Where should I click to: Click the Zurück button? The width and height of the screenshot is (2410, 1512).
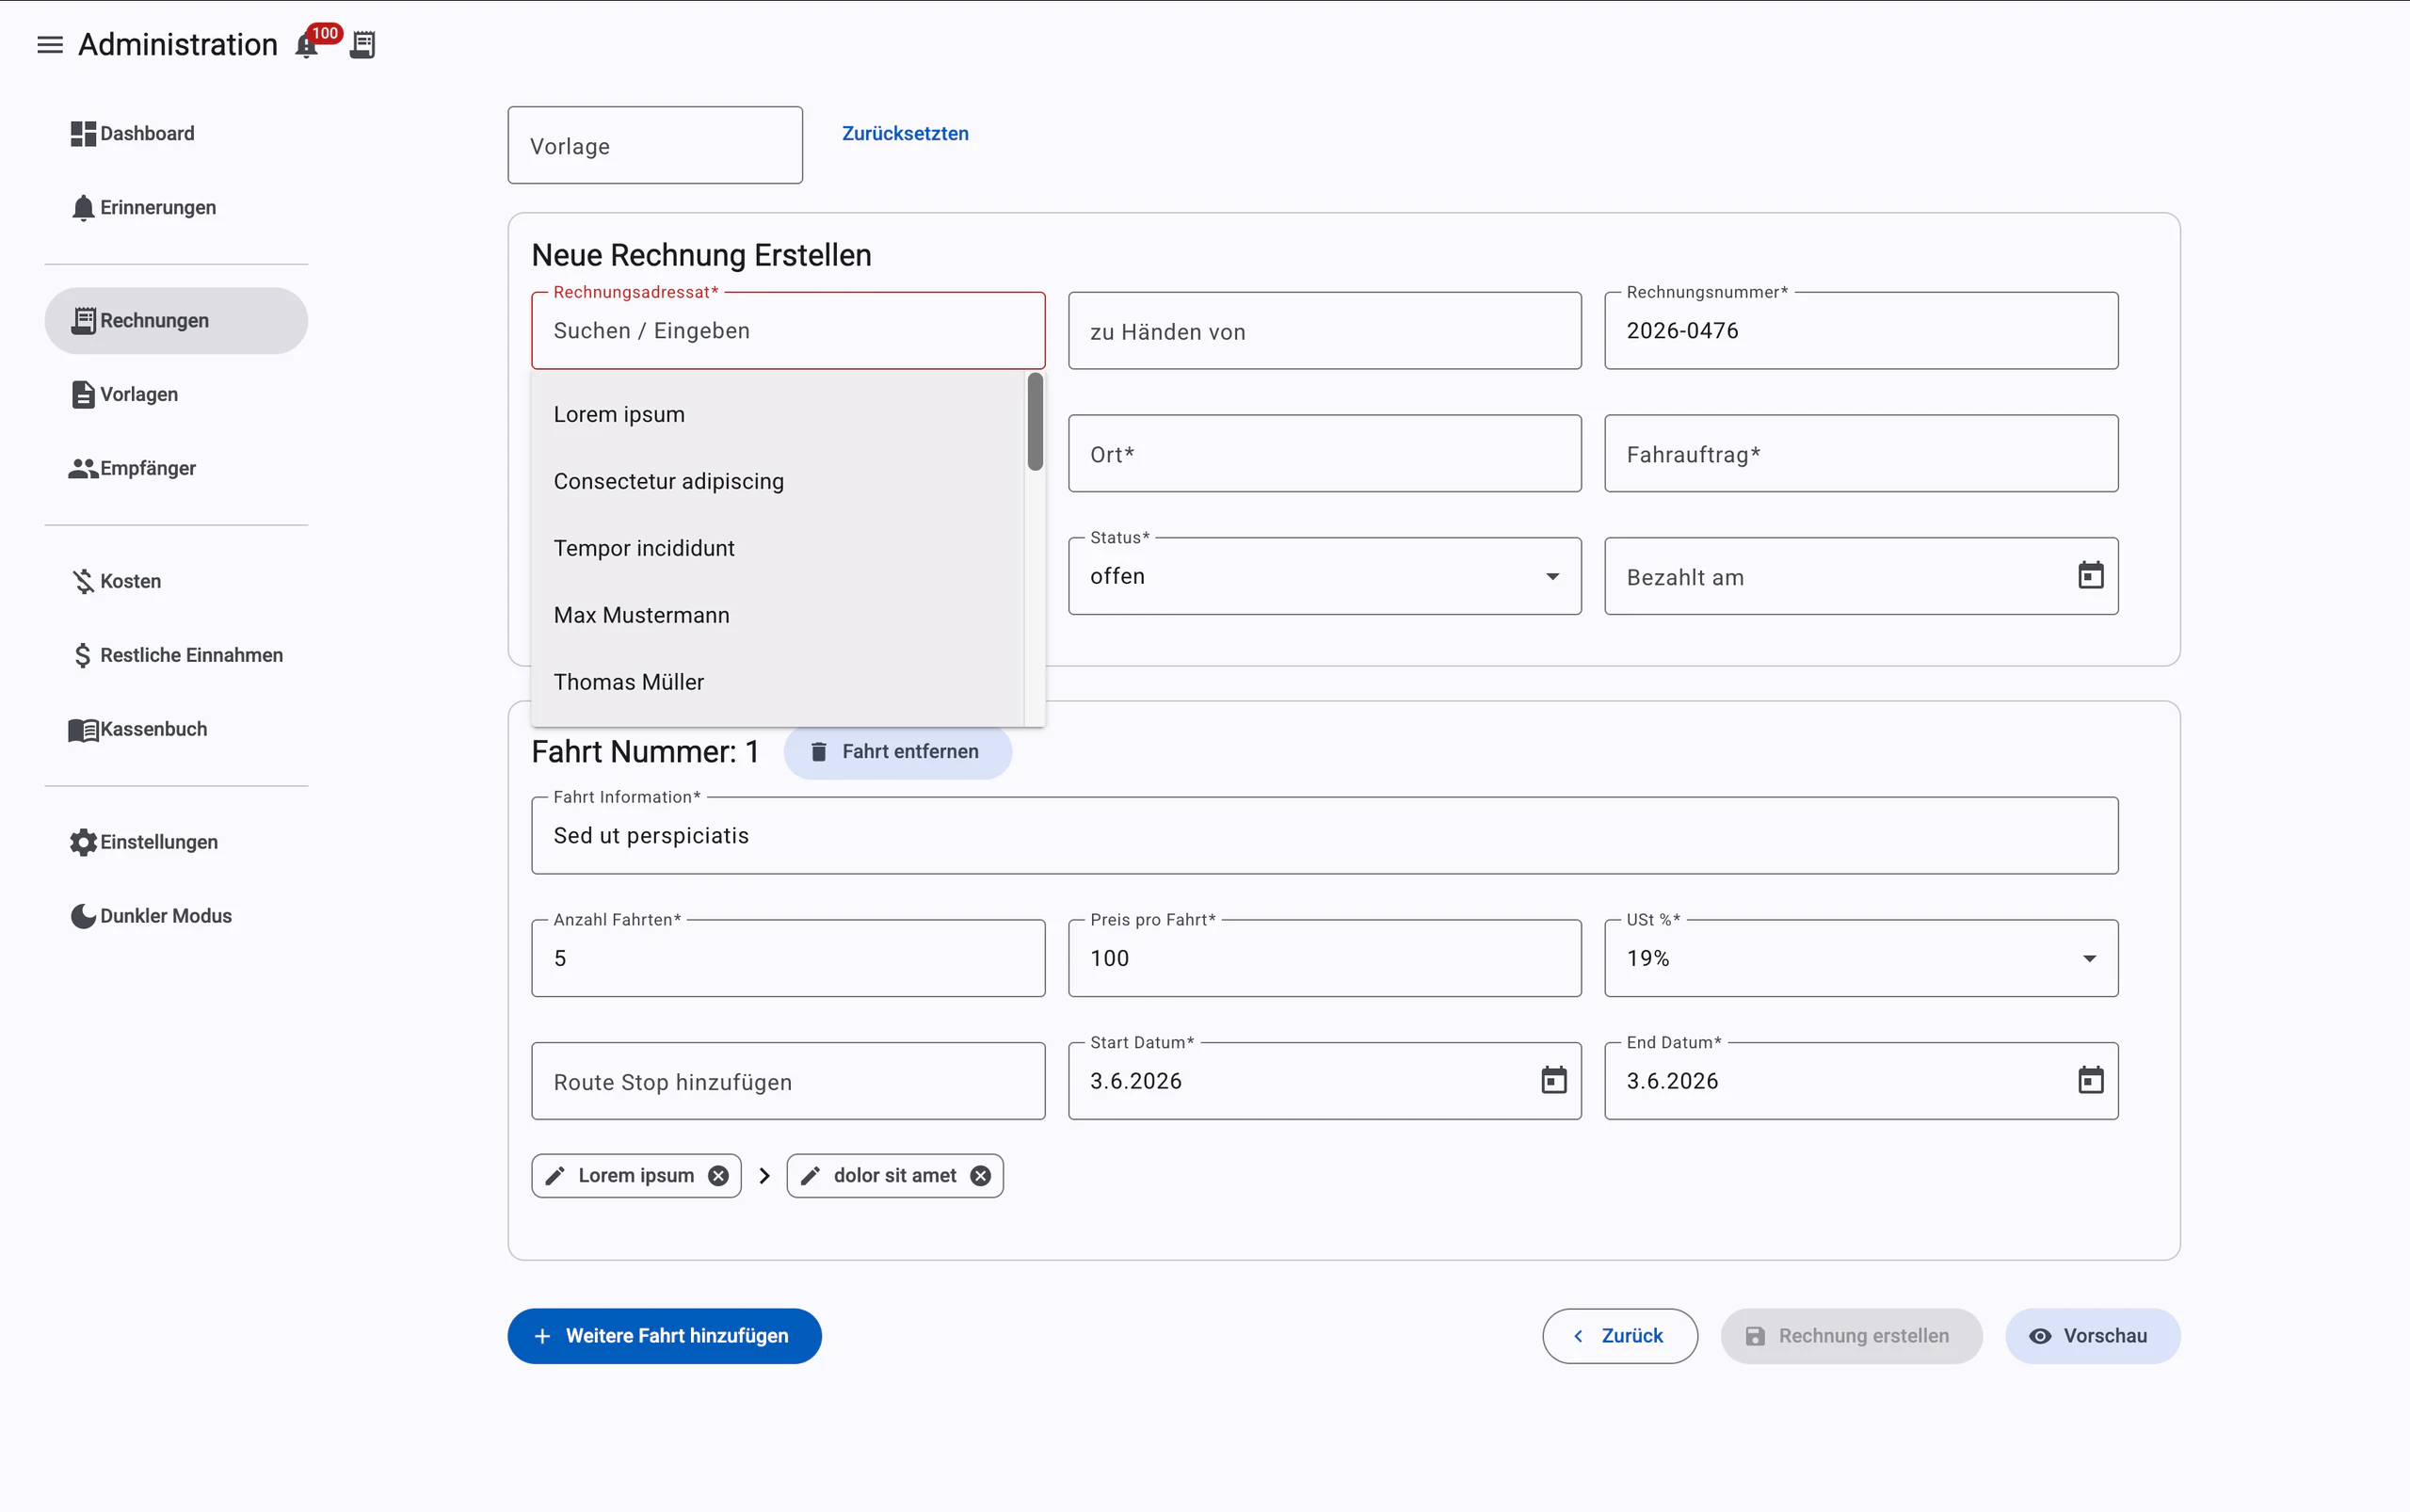click(x=1620, y=1337)
